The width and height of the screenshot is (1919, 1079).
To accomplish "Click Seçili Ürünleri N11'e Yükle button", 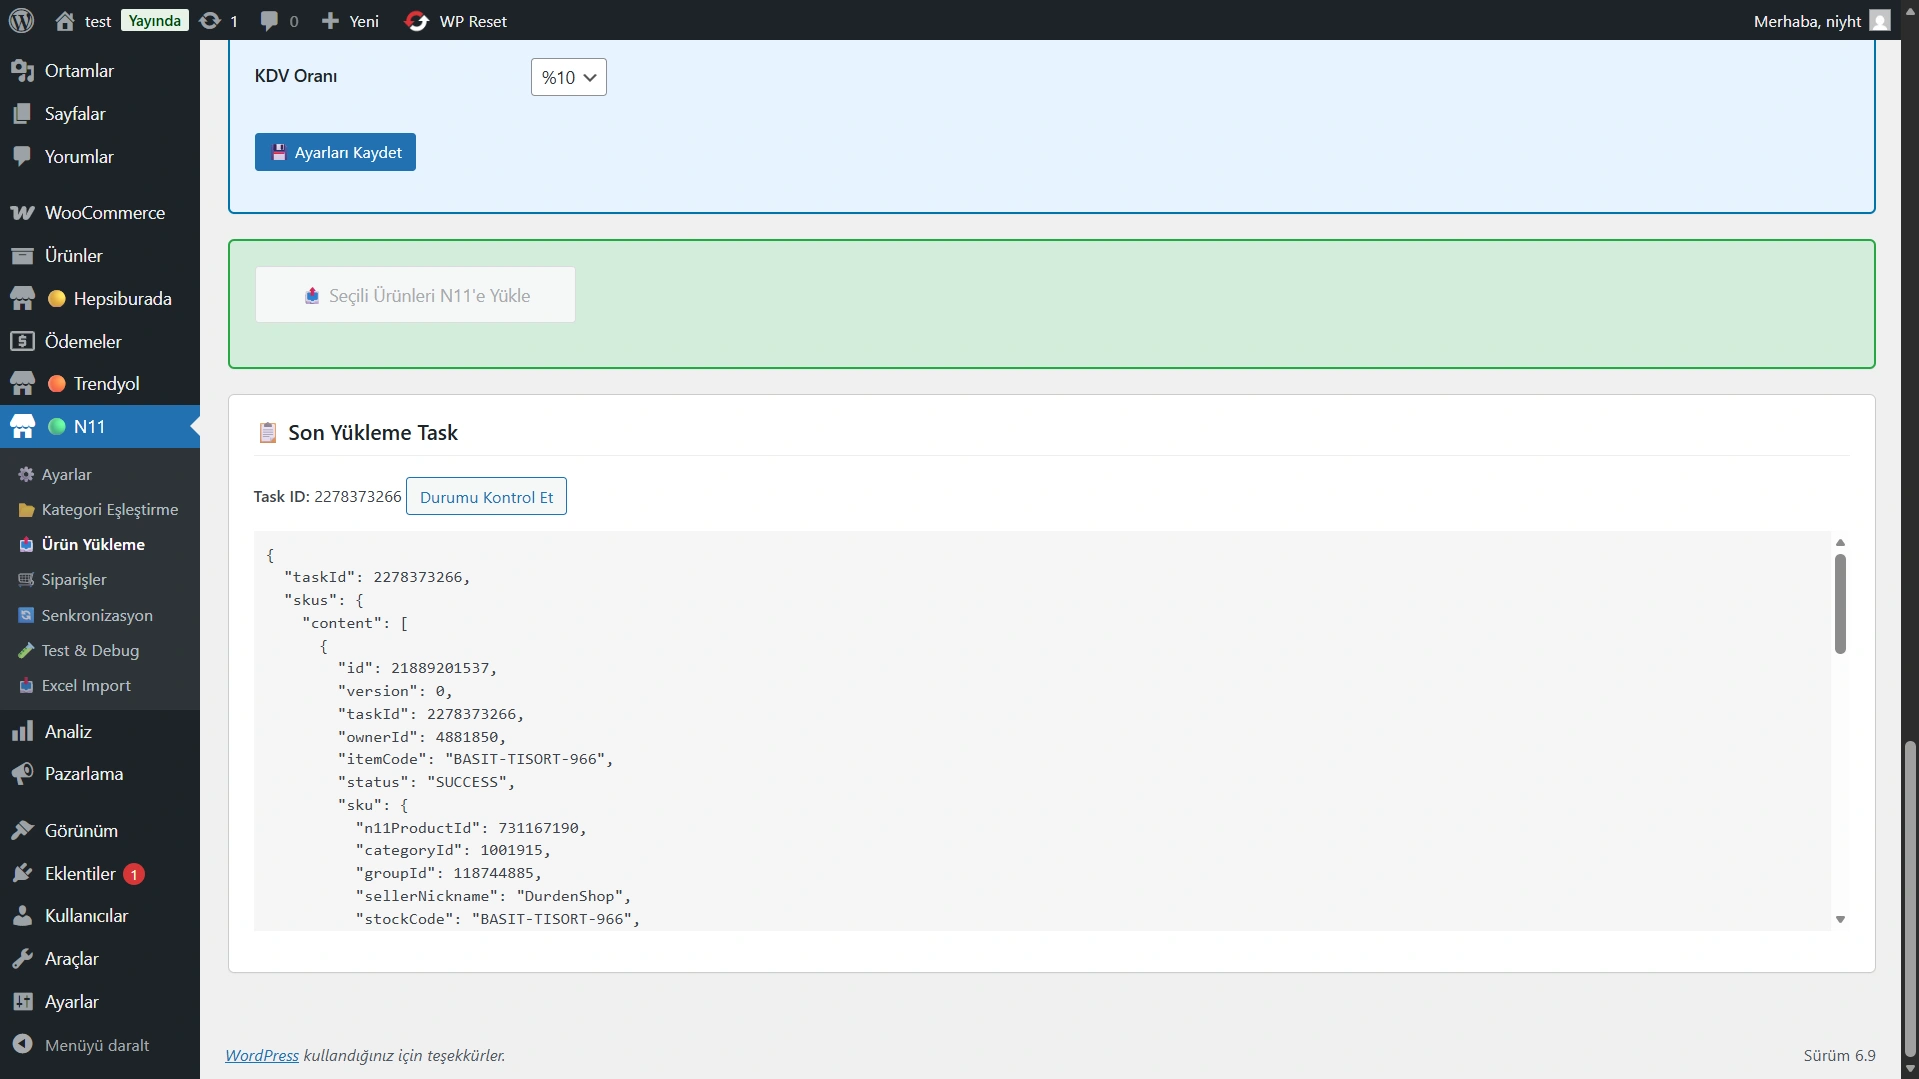I will tap(415, 295).
